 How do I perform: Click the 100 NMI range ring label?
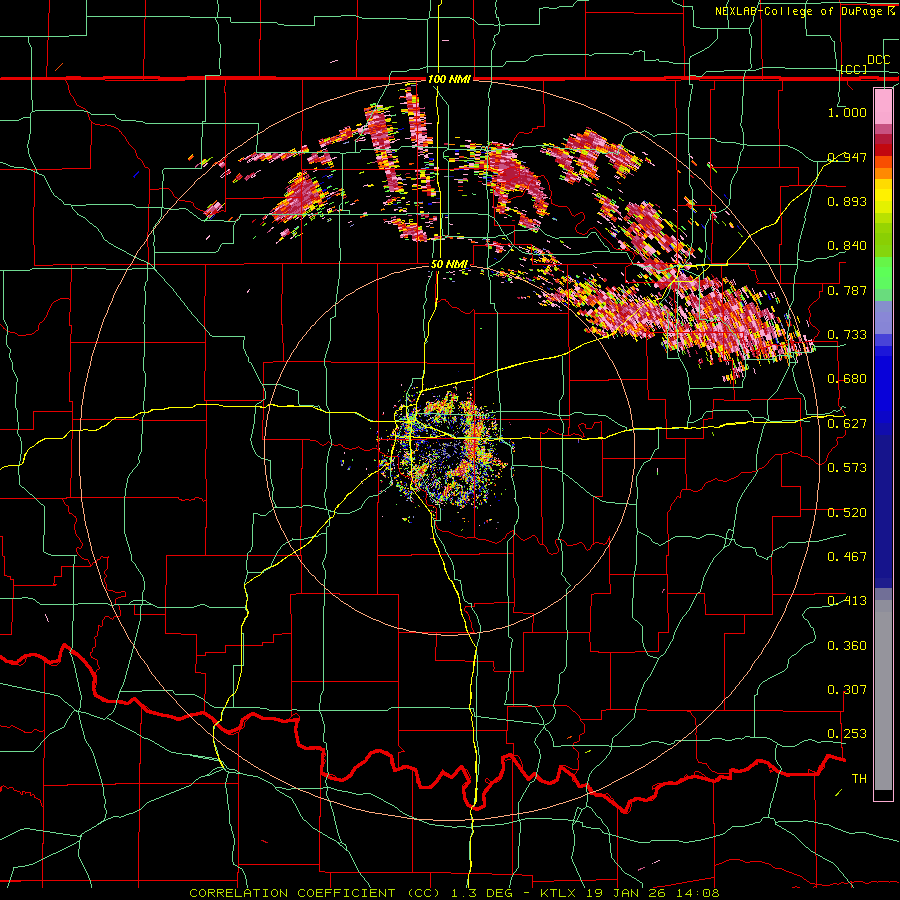(449, 79)
